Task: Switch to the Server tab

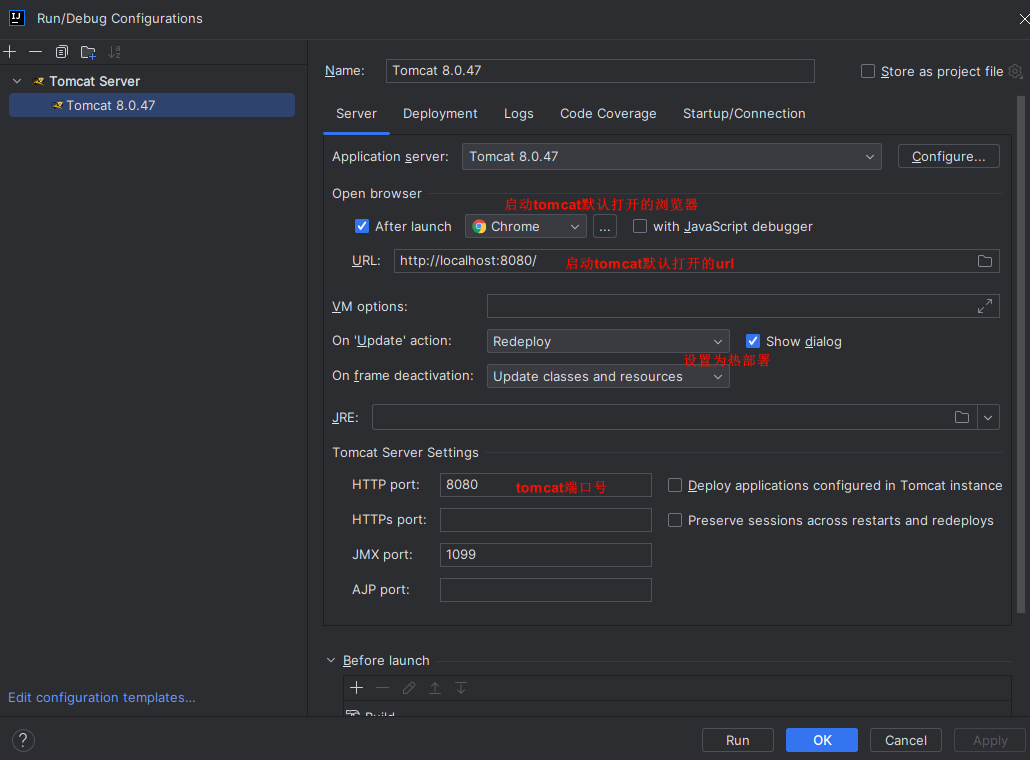Action: (x=357, y=114)
